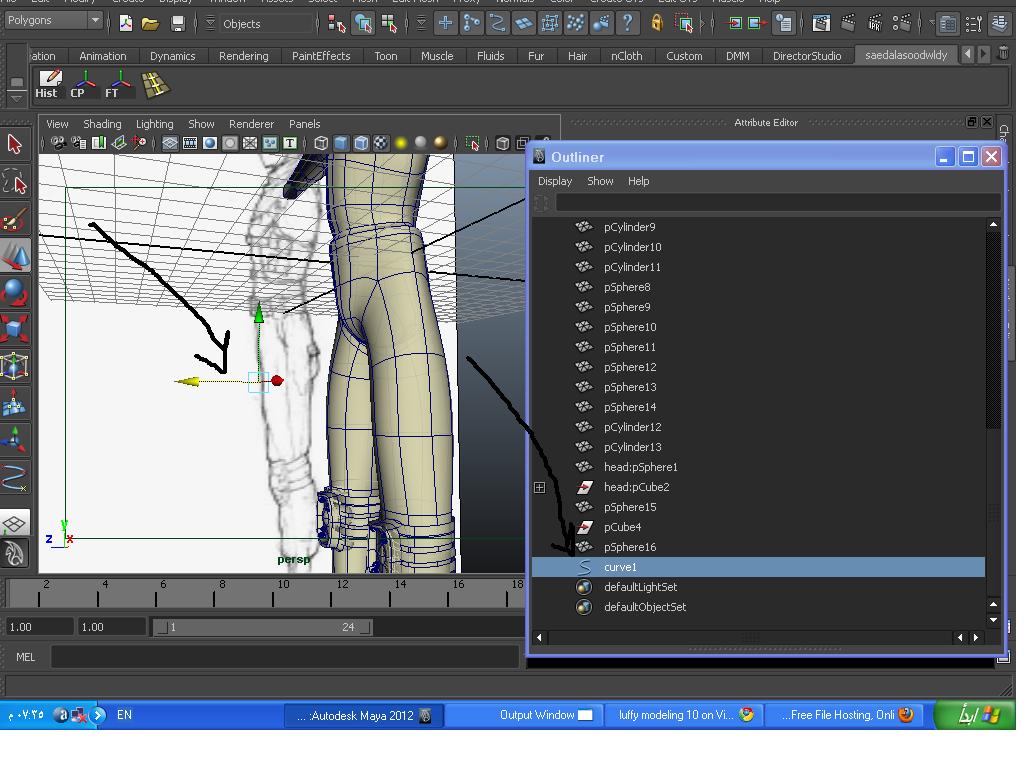Toggle the film gate display
This screenshot has height=768, width=1024.
point(190,143)
